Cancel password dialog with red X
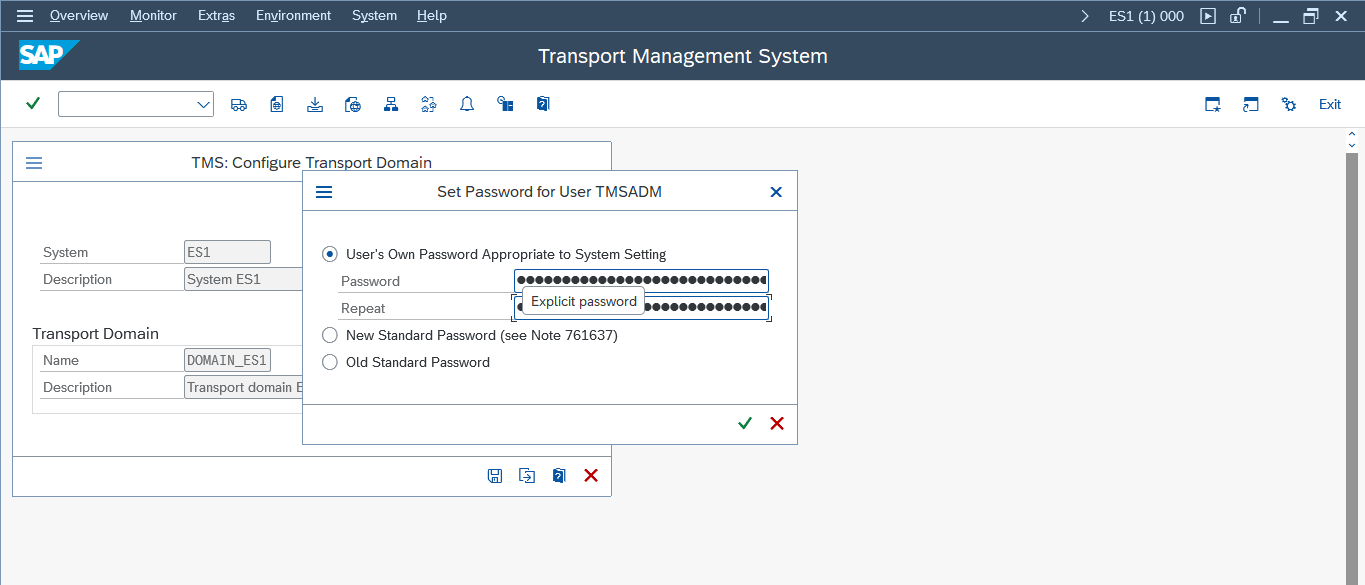The height and width of the screenshot is (585, 1365). coord(777,424)
